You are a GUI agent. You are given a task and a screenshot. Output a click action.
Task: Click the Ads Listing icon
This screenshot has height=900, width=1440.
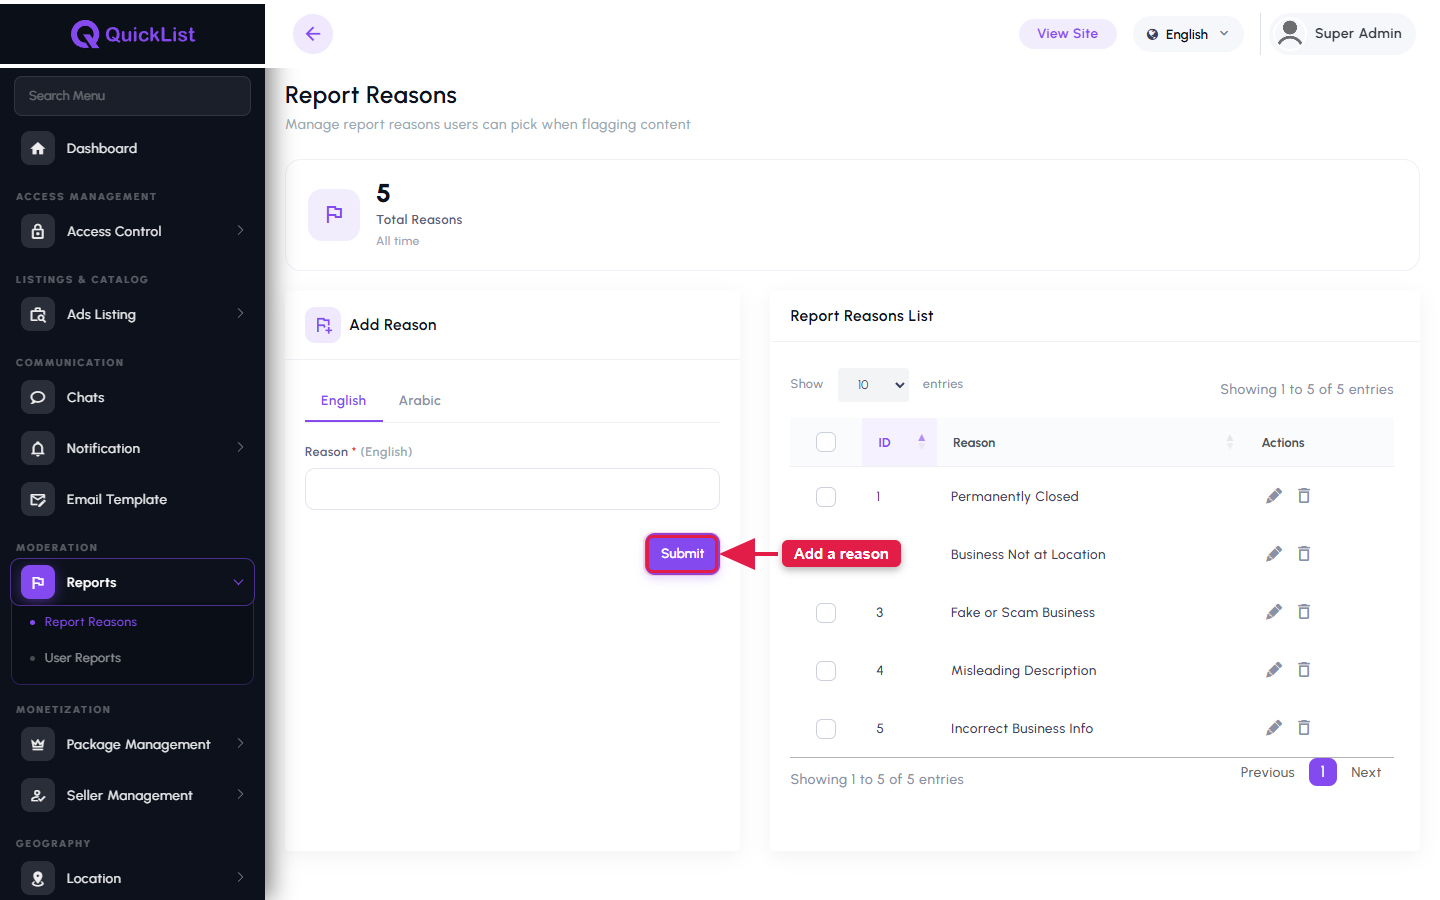[38, 314]
